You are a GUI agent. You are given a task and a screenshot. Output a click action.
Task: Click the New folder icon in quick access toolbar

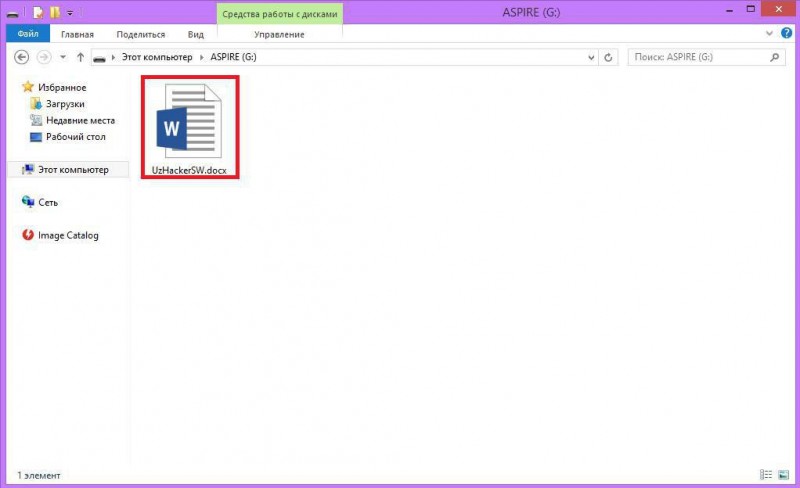[55, 12]
